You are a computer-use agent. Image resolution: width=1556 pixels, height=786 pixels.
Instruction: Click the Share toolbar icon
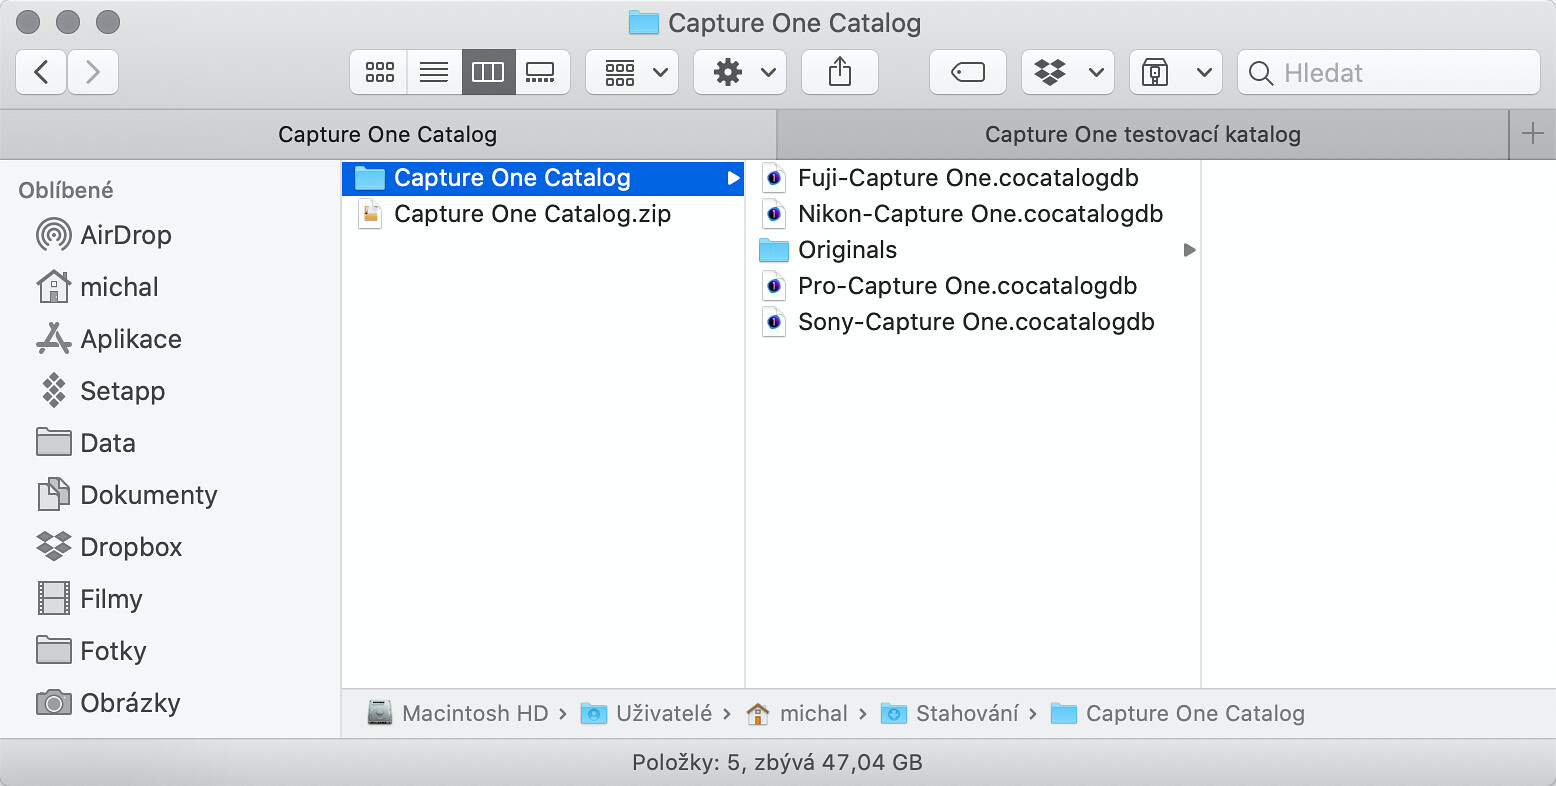pos(840,72)
